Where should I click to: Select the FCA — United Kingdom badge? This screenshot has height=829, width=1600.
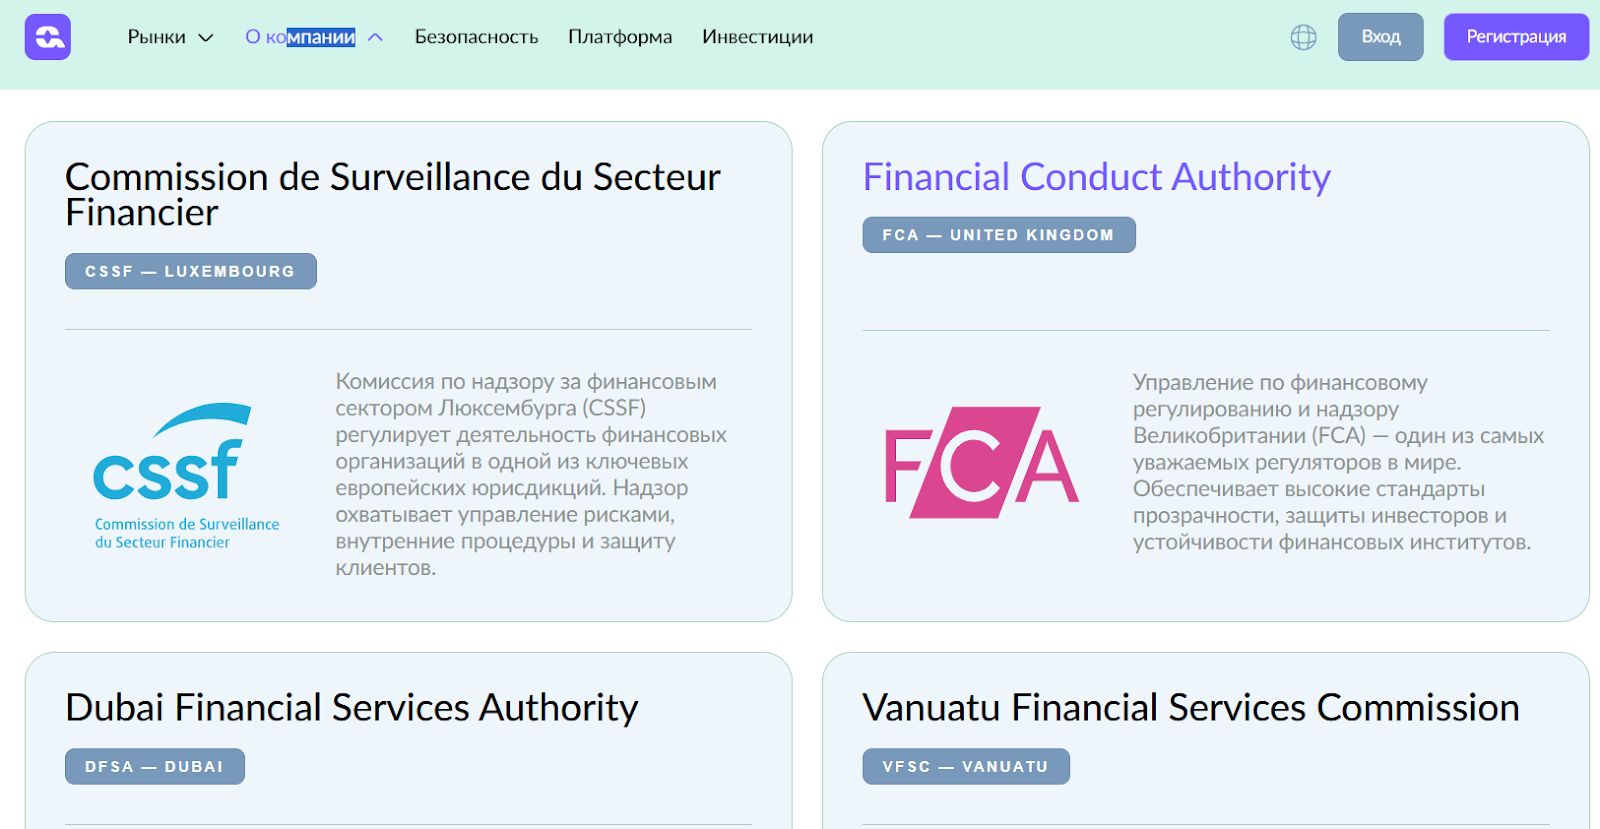[998, 235]
